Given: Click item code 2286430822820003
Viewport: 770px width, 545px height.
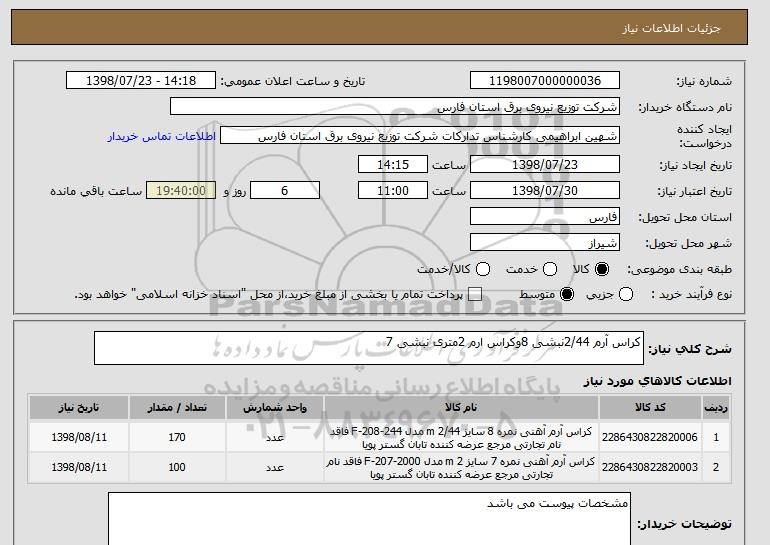Looking at the screenshot, I should coord(650,467).
